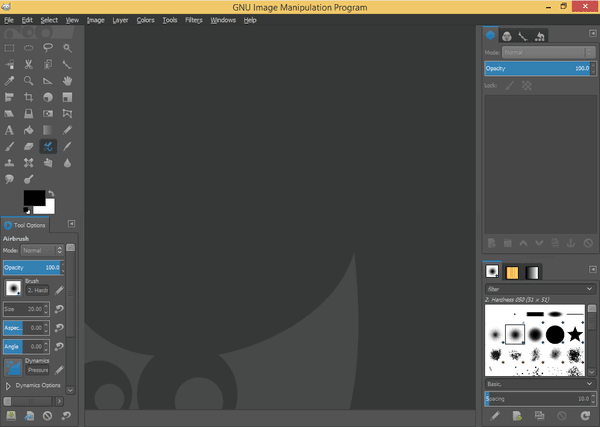Open Brushes dock tab configuration menu arrow
This screenshot has height=427, width=600.
pyautogui.click(x=593, y=270)
